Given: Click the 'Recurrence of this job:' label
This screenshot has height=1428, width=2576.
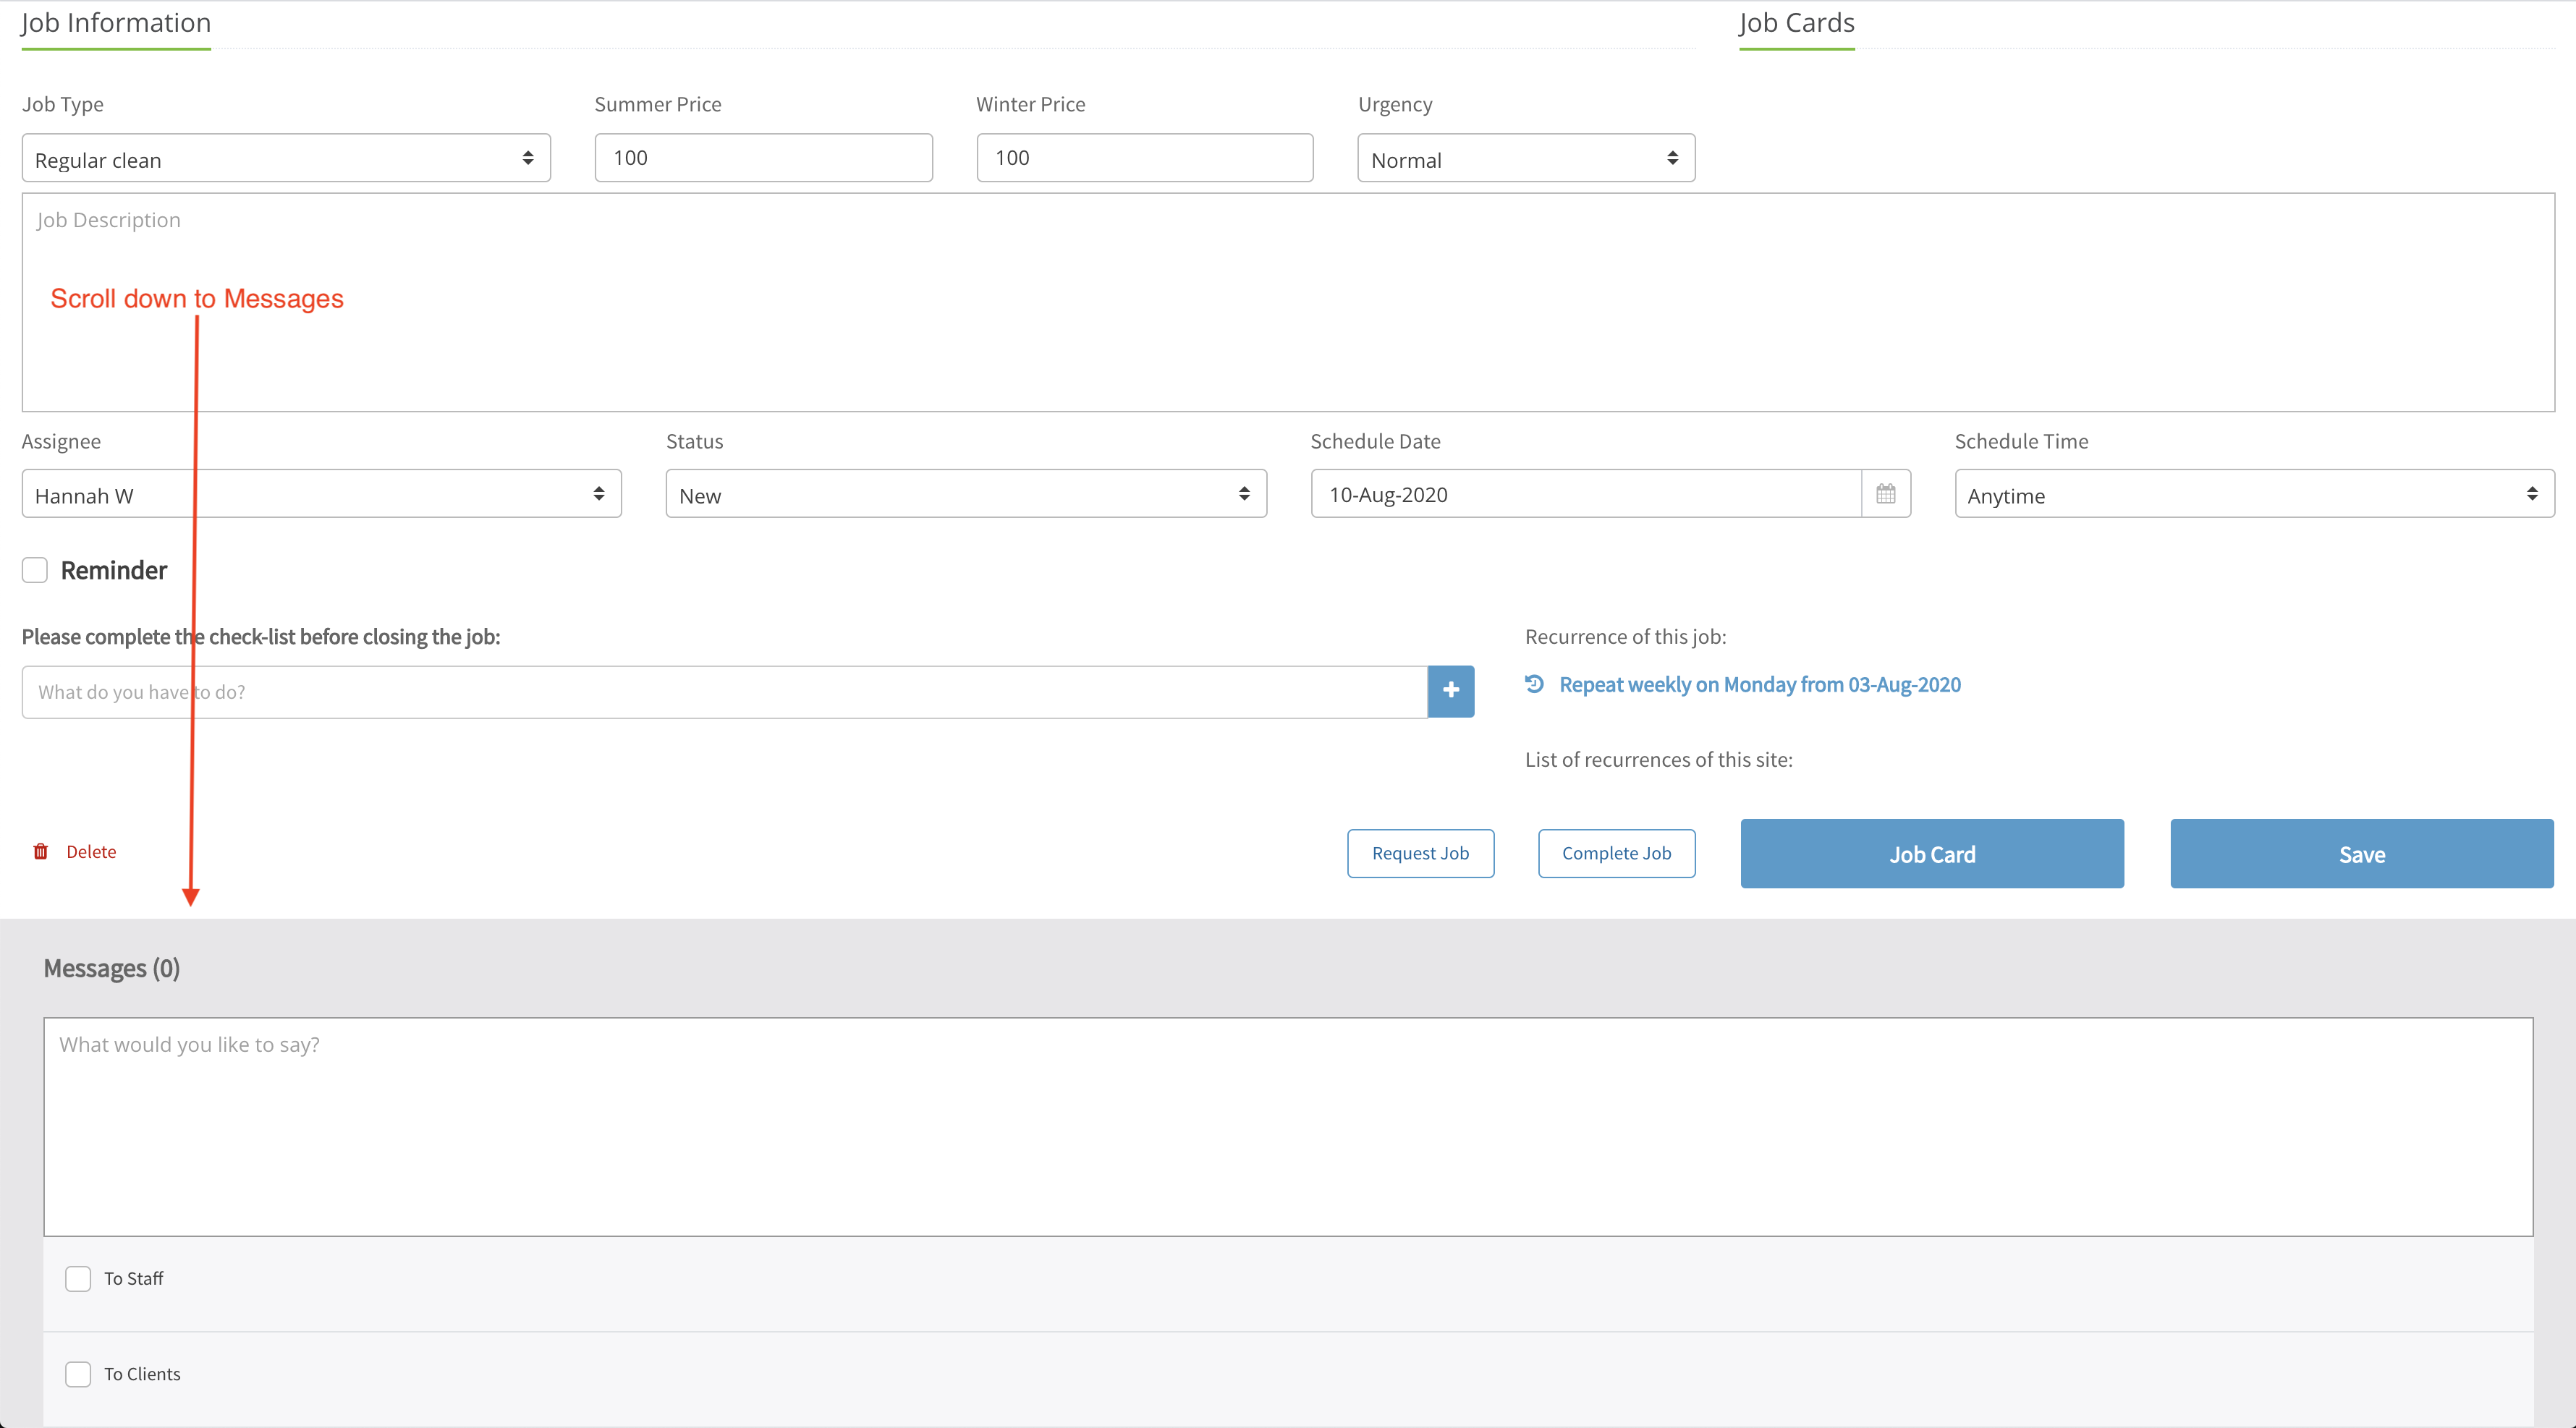Looking at the screenshot, I should 1626,637.
